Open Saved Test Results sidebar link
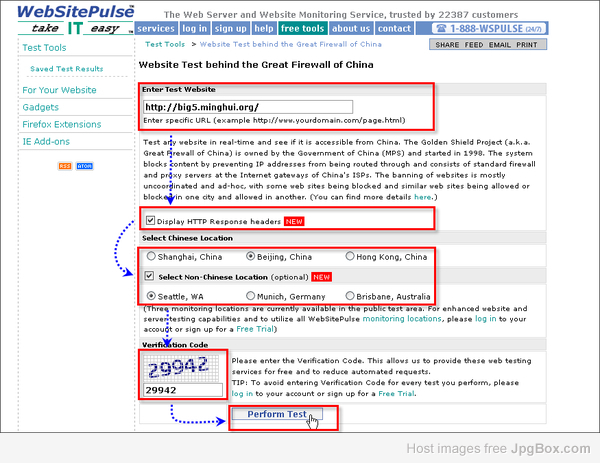The image size is (600, 463). 67,69
